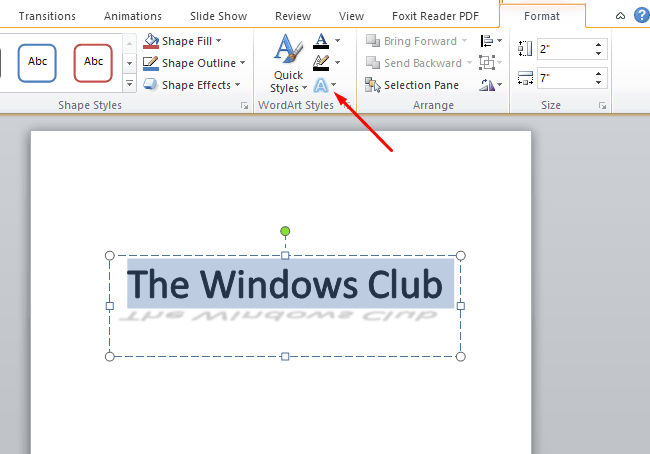Click the Shape Outline pencil icon
The height and width of the screenshot is (454, 650).
click(150, 63)
